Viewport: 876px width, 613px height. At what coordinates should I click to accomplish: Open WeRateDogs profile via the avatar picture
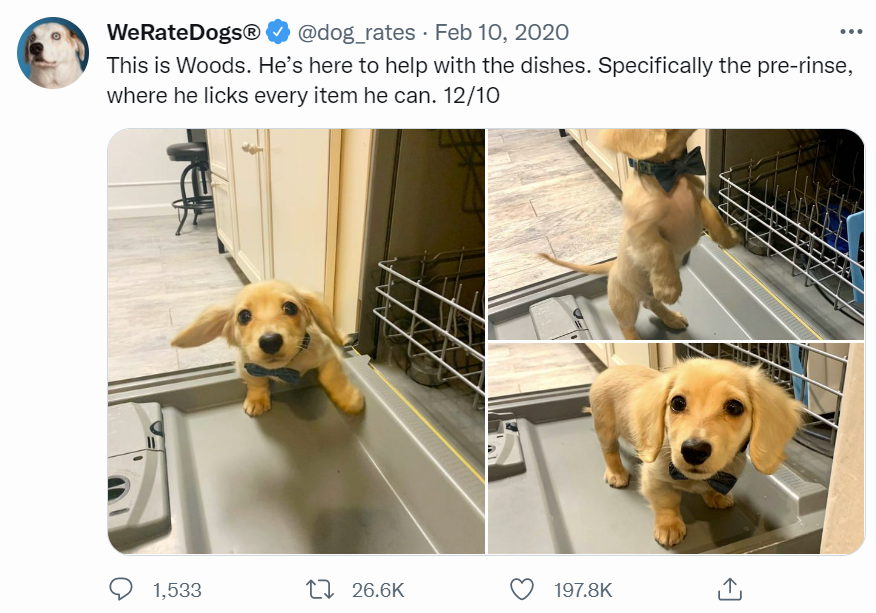click(x=53, y=46)
